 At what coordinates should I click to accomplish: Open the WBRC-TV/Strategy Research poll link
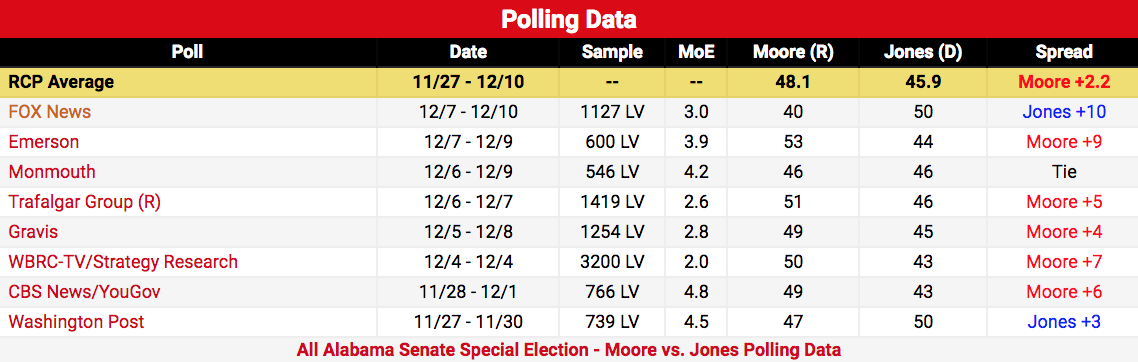coord(123,262)
